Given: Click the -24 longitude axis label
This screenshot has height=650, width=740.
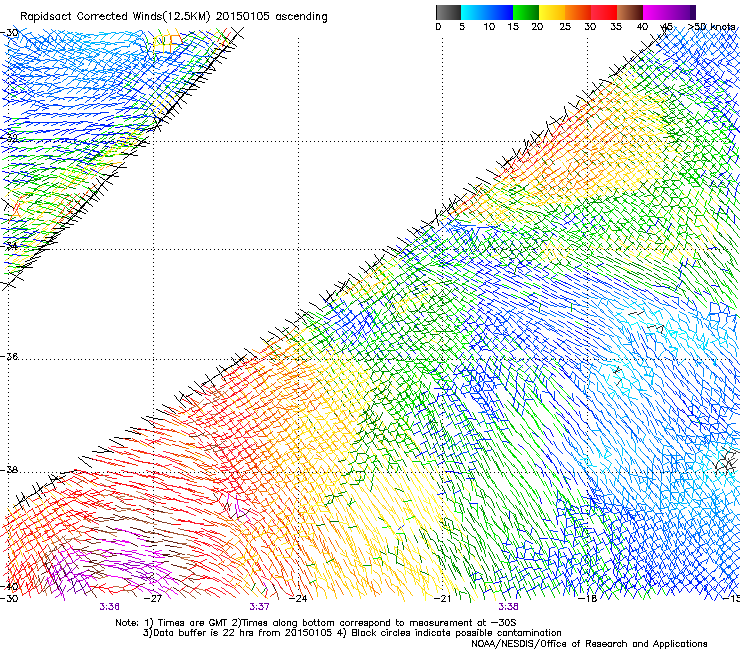Looking at the screenshot, I should 298,599.
